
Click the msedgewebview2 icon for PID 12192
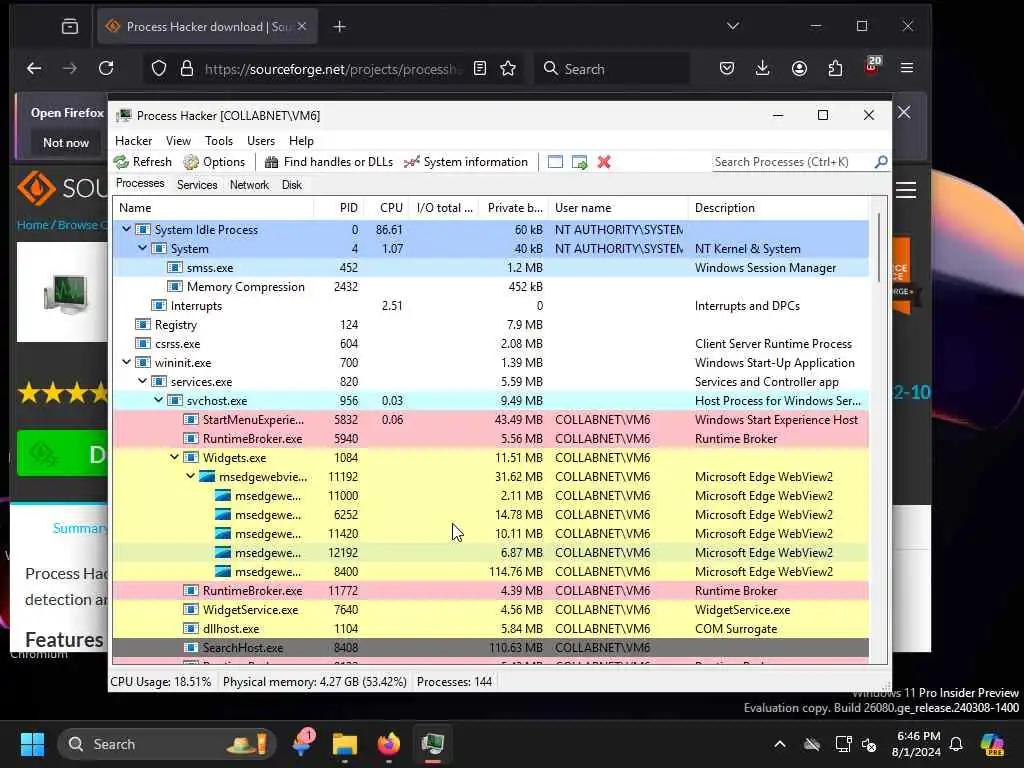pyautogui.click(x=223, y=552)
